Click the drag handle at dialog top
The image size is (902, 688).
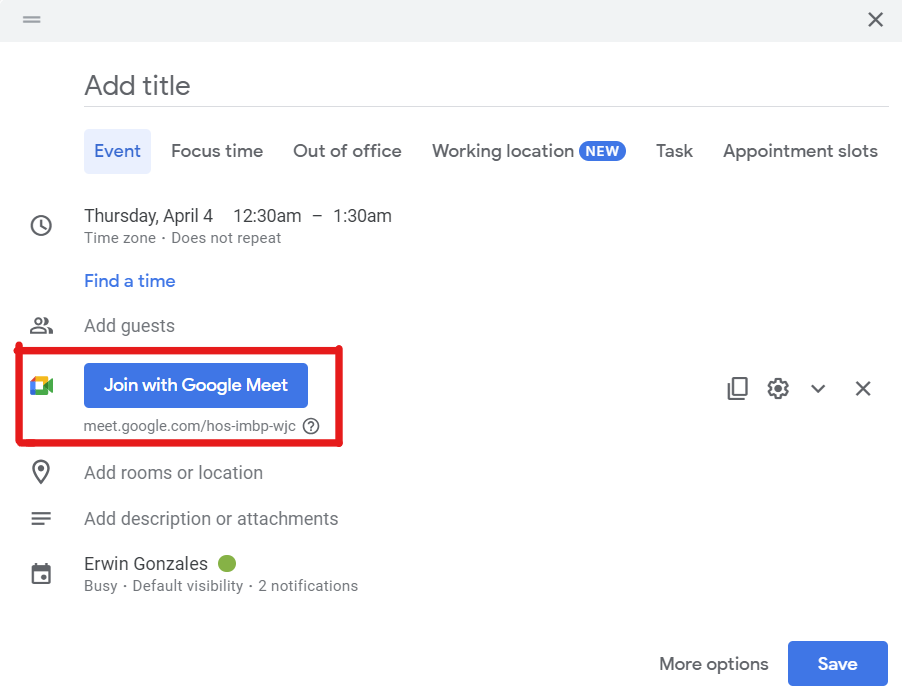tap(32, 20)
